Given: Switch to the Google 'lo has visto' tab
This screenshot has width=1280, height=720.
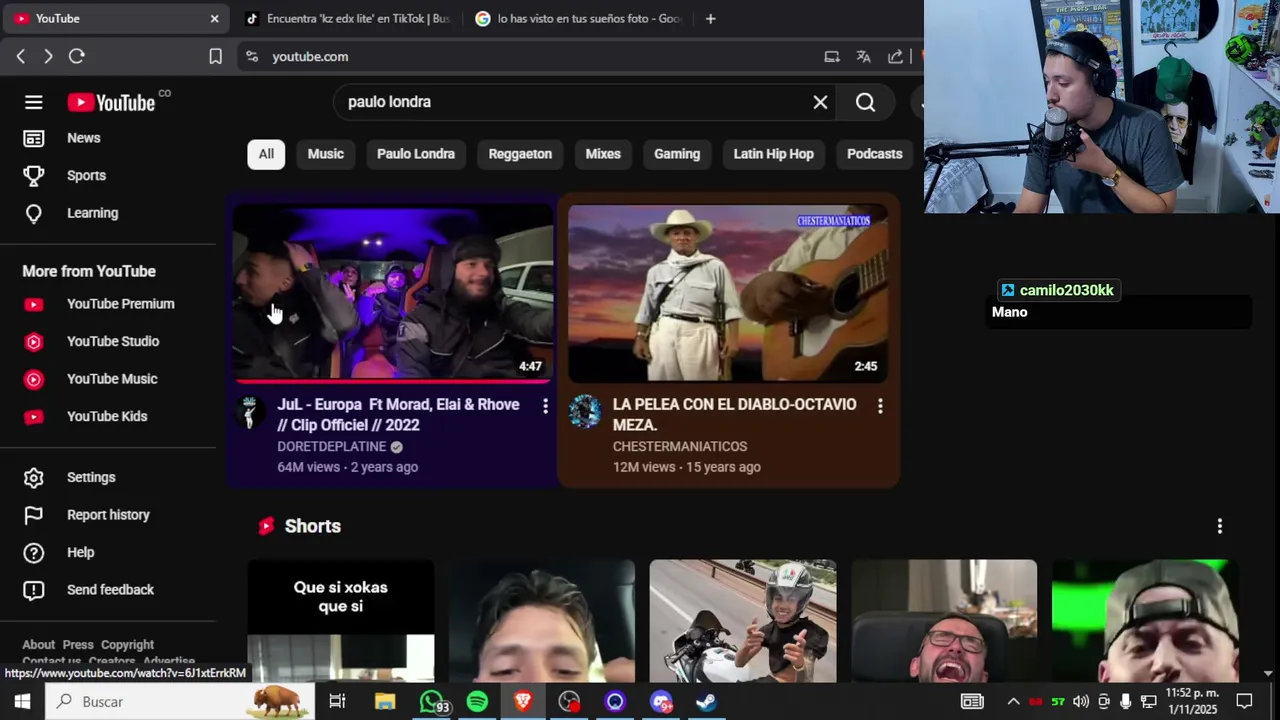Looking at the screenshot, I should click(579, 19).
